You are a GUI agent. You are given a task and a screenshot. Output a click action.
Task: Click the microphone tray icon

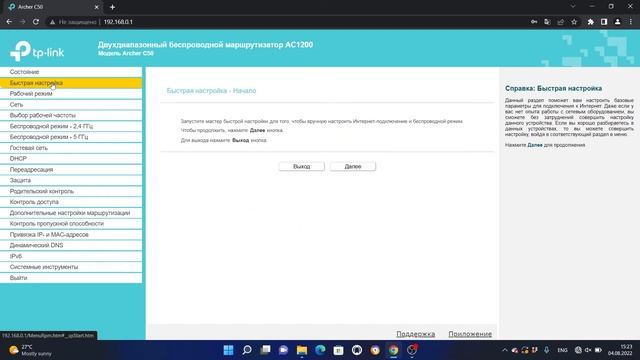click(547, 350)
